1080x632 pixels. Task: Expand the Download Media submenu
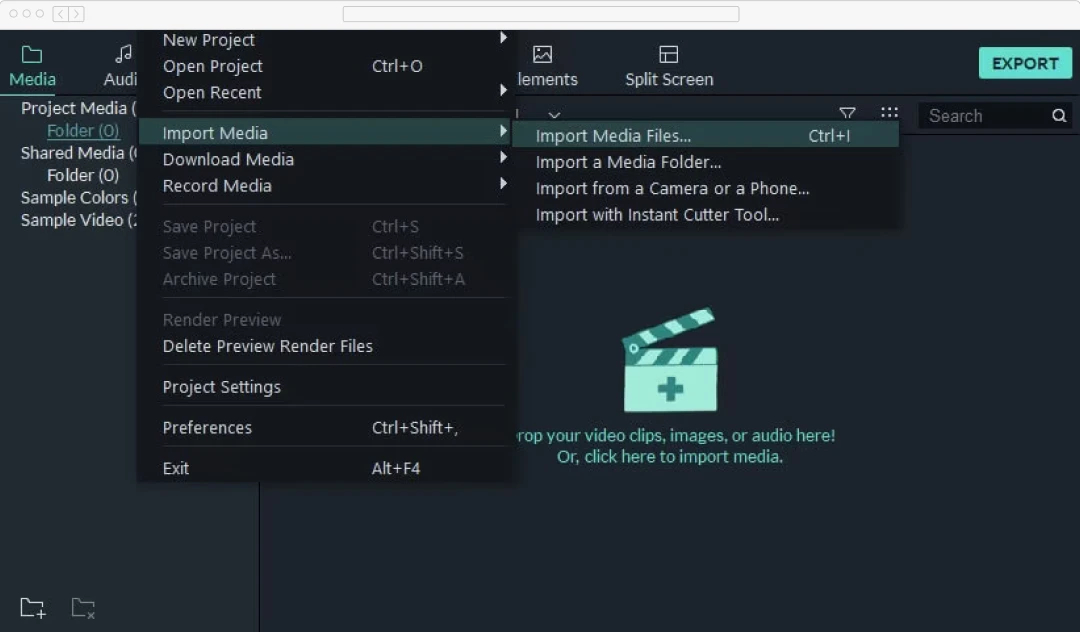tap(228, 159)
